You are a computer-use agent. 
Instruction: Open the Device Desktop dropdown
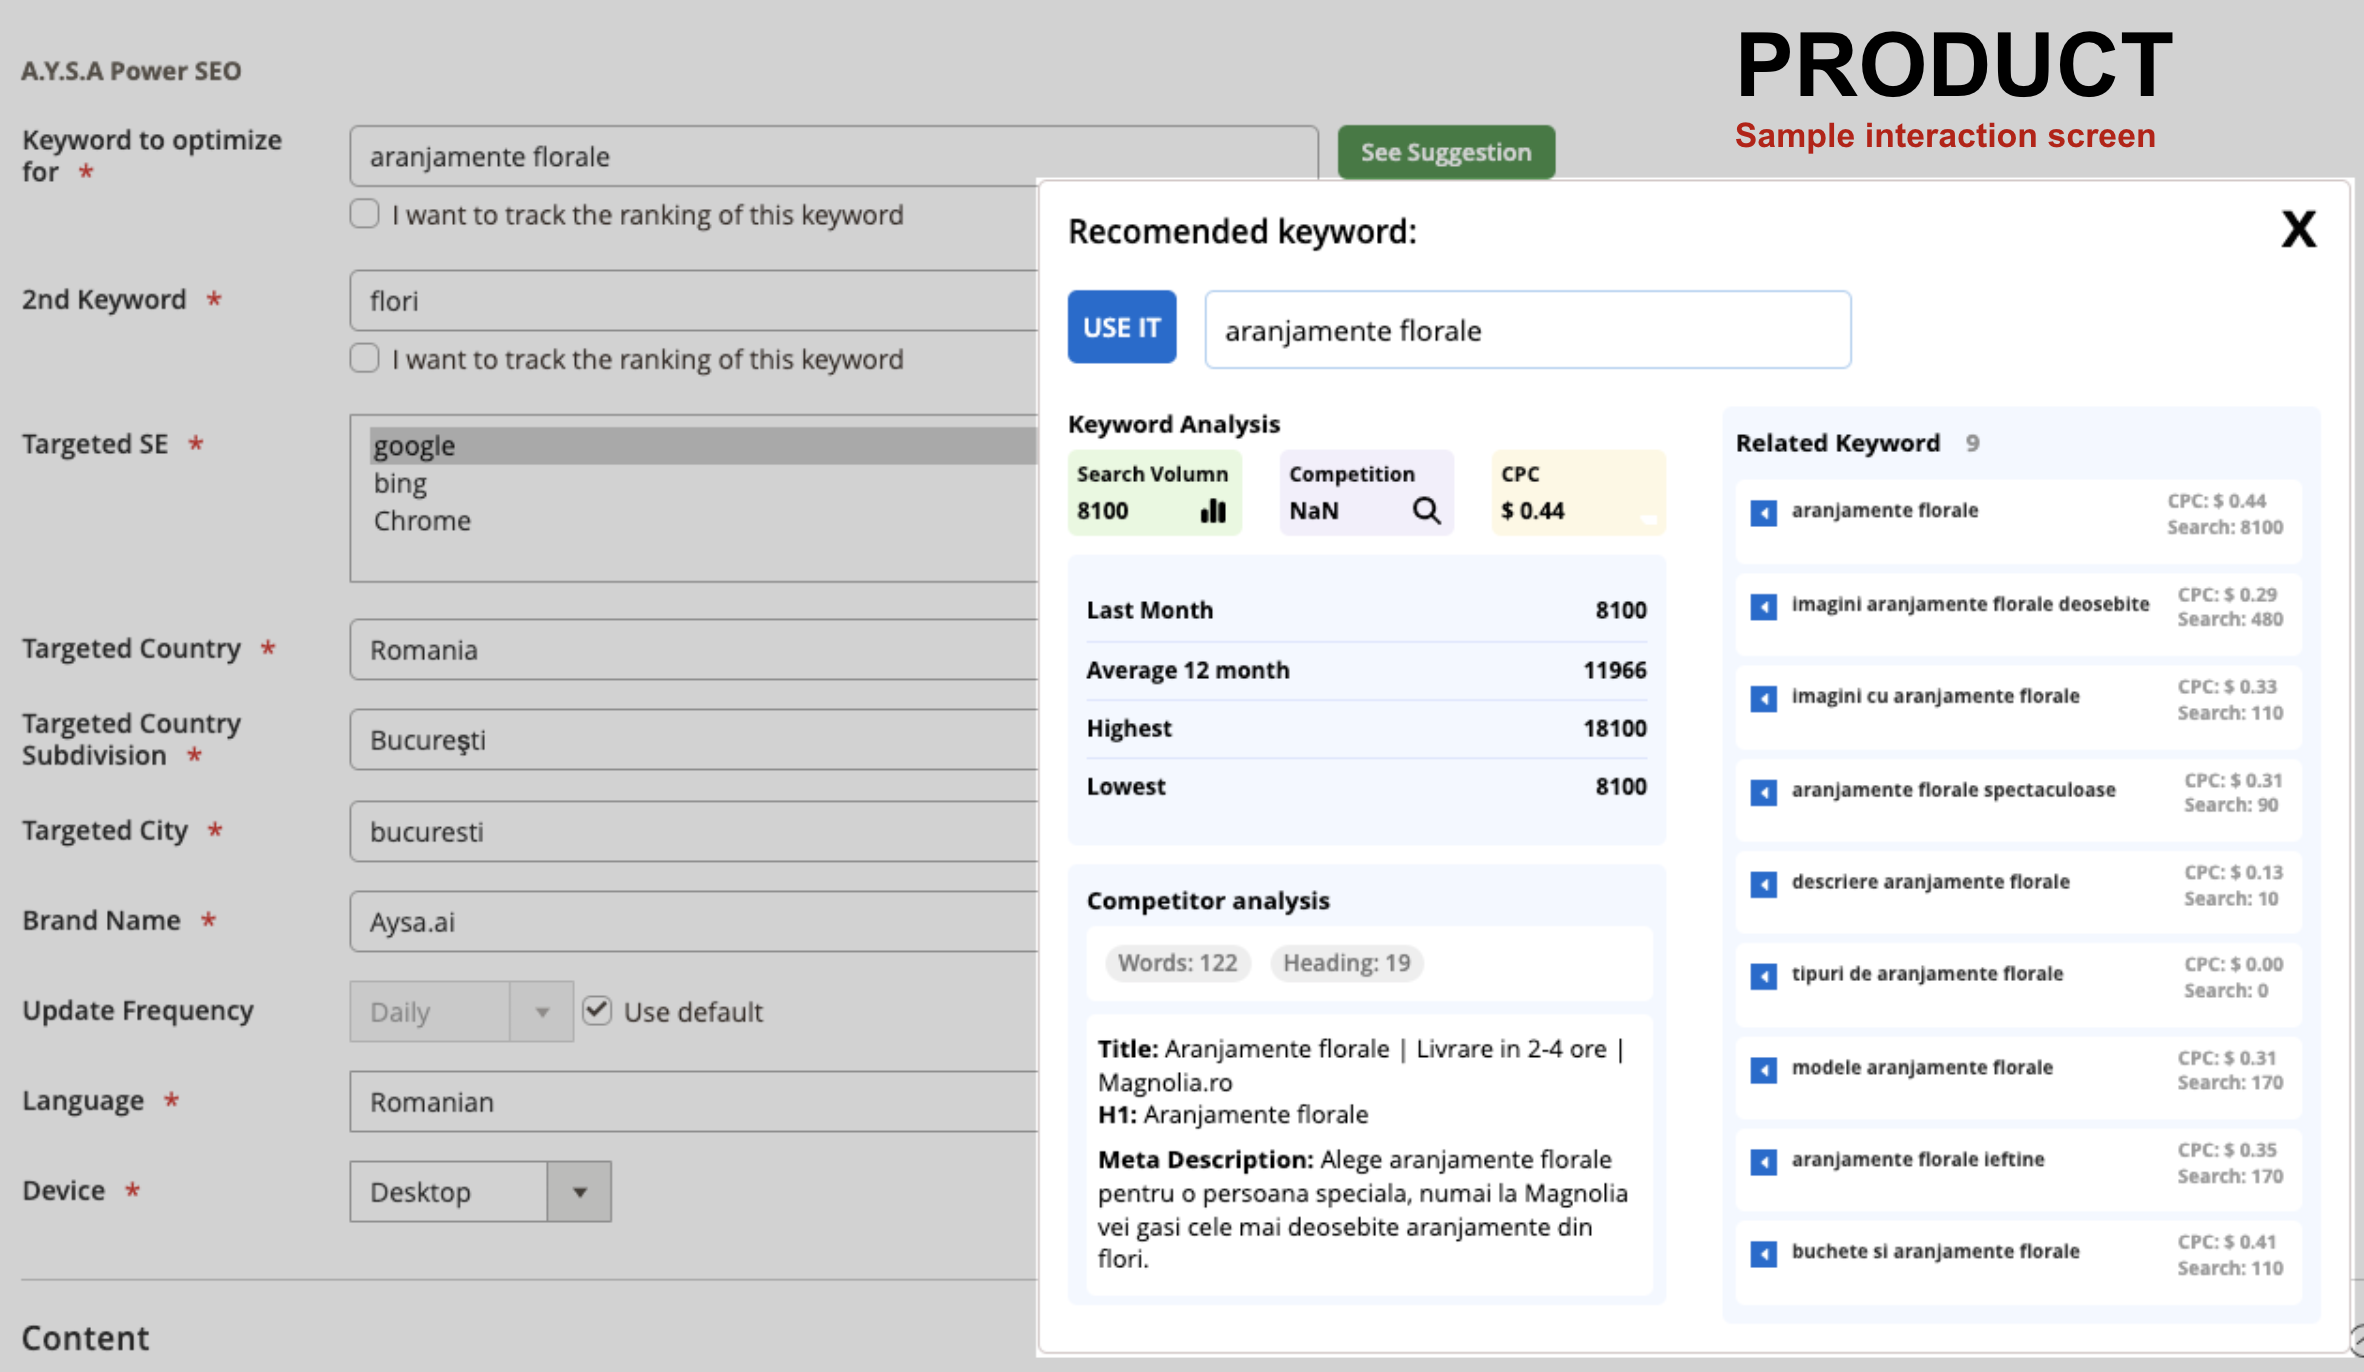480,1191
